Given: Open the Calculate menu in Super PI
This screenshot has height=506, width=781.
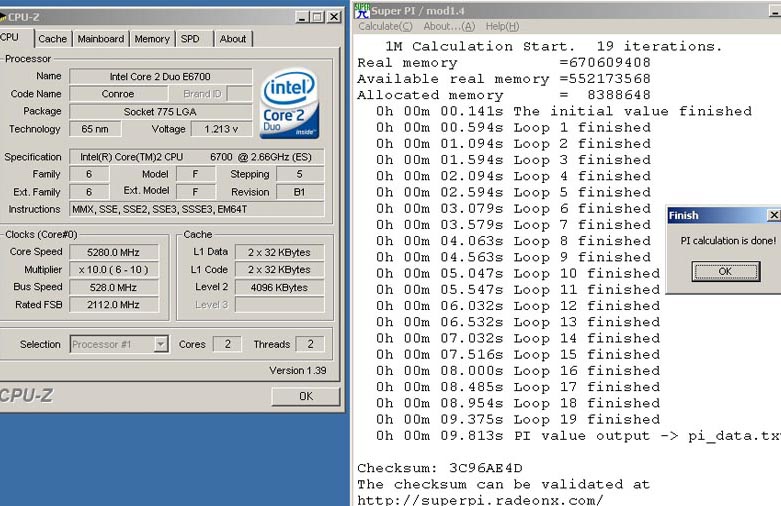Looking at the screenshot, I should (386, 26).
